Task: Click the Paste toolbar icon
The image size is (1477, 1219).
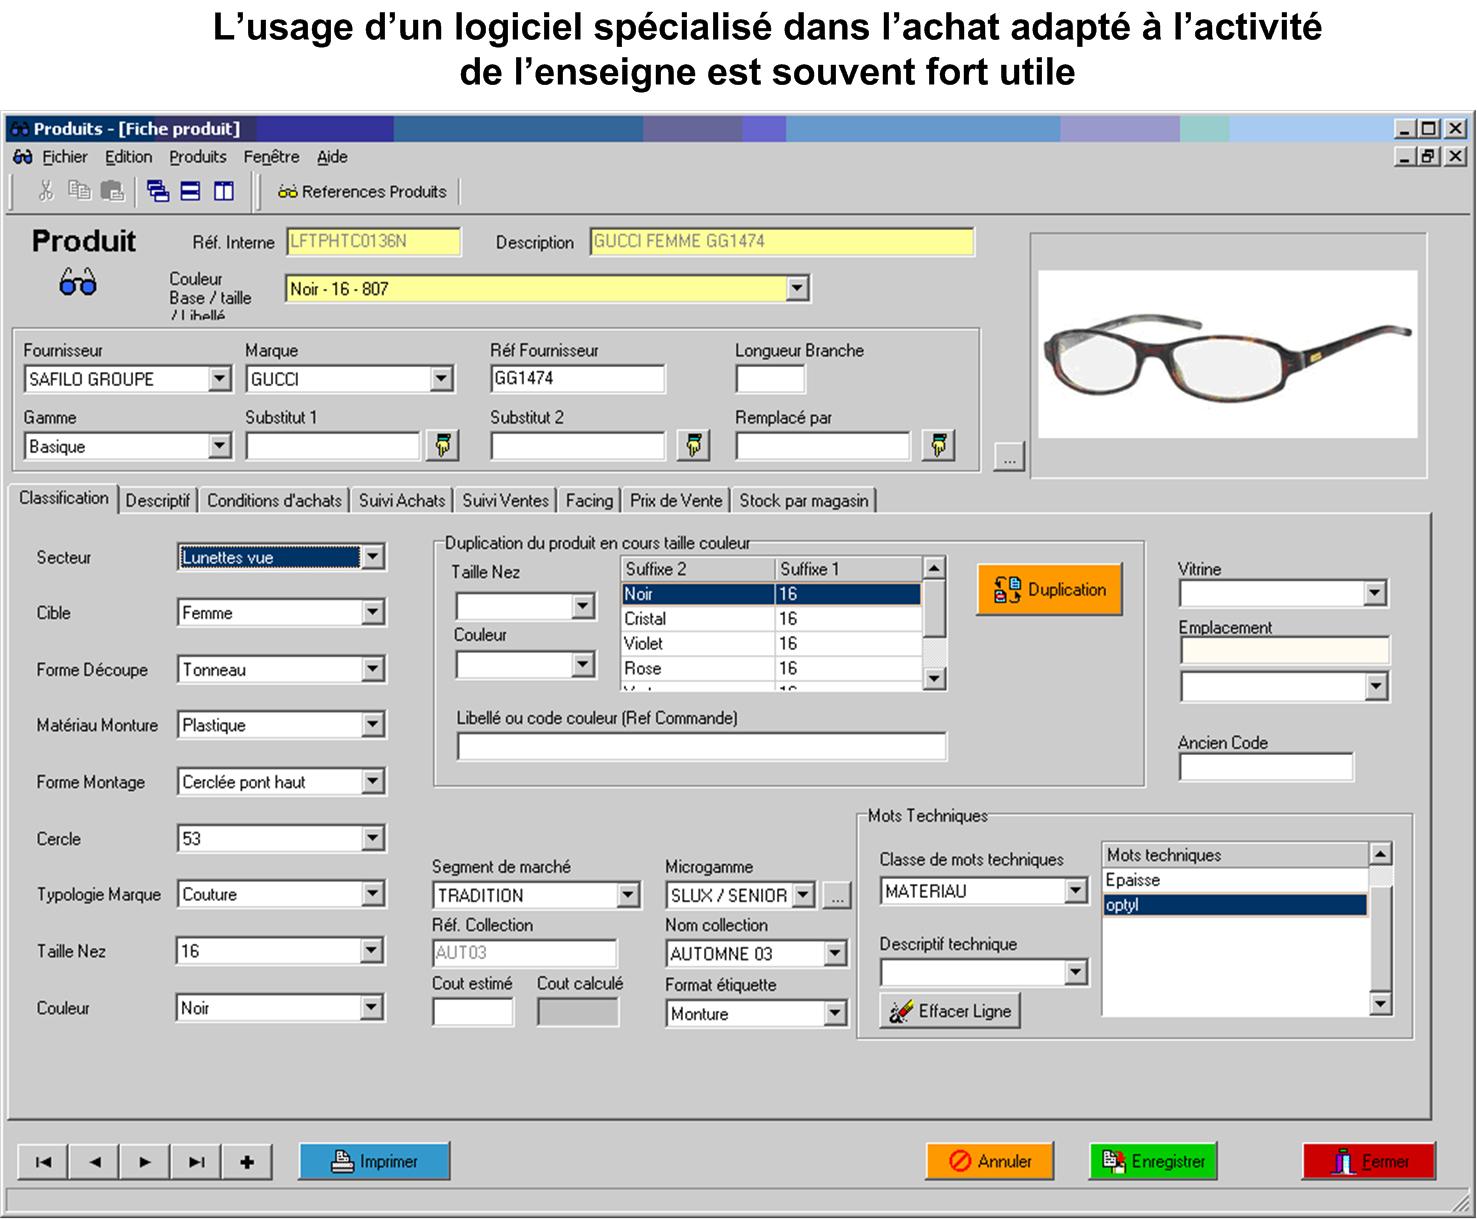Action: 112,191
